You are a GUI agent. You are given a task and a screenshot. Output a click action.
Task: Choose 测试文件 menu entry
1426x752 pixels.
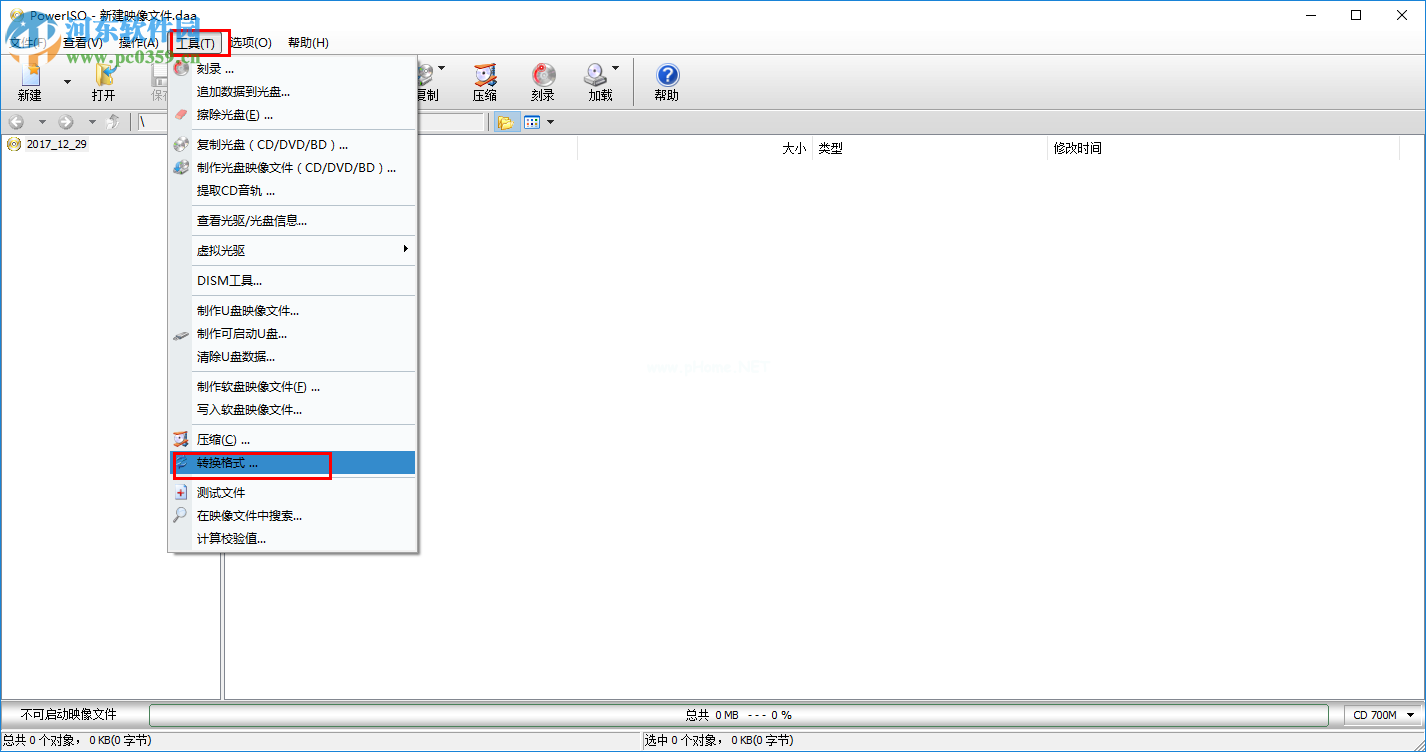point(292,493)
